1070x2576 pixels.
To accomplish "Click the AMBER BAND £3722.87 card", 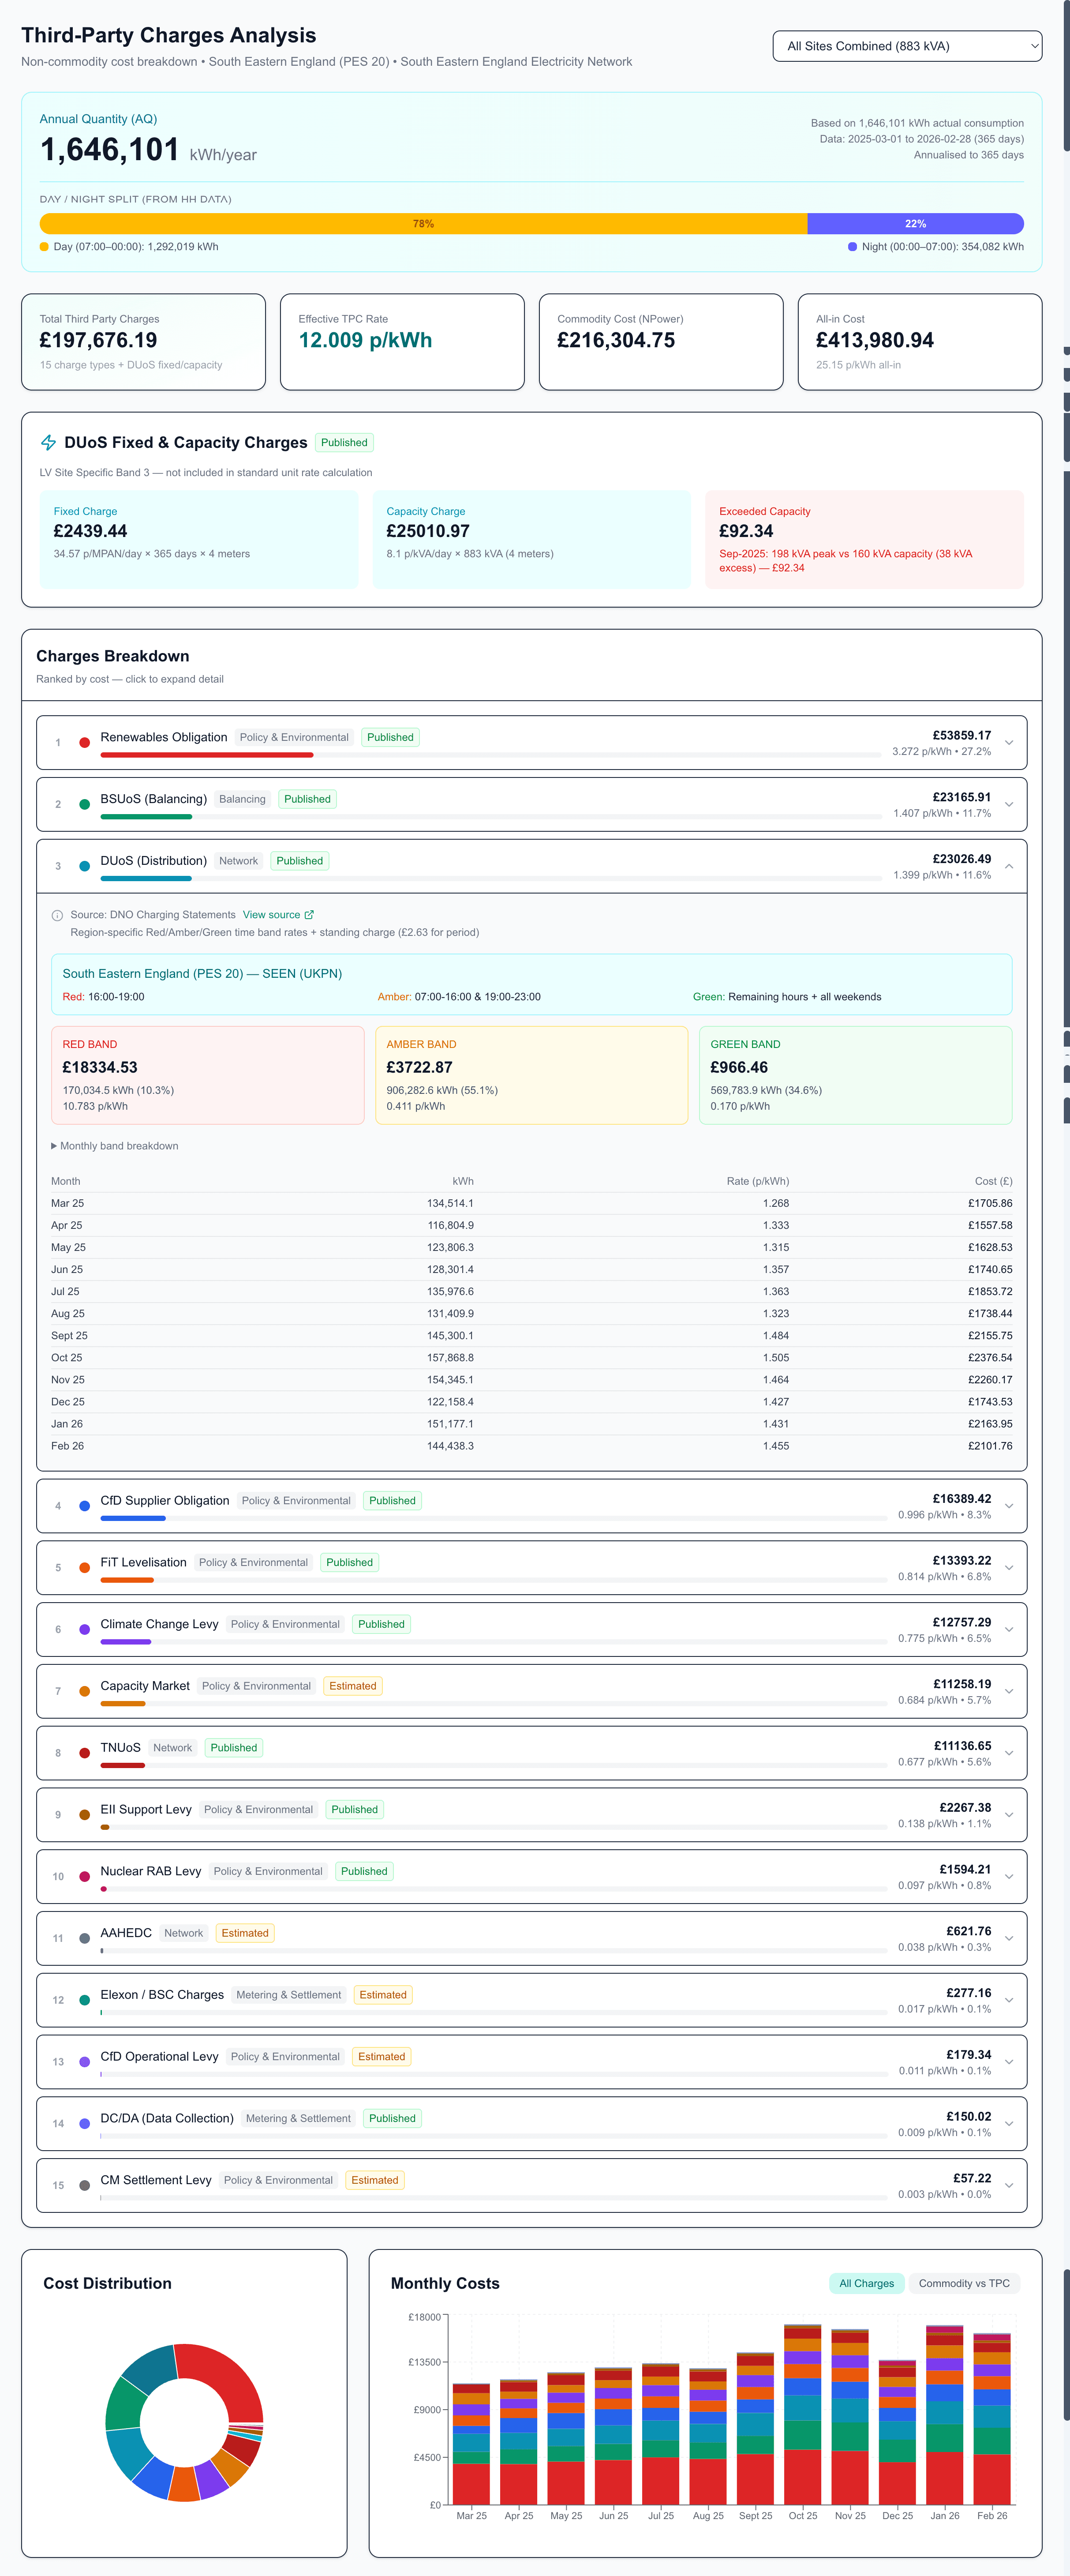I will click(x=532, y=1075).
